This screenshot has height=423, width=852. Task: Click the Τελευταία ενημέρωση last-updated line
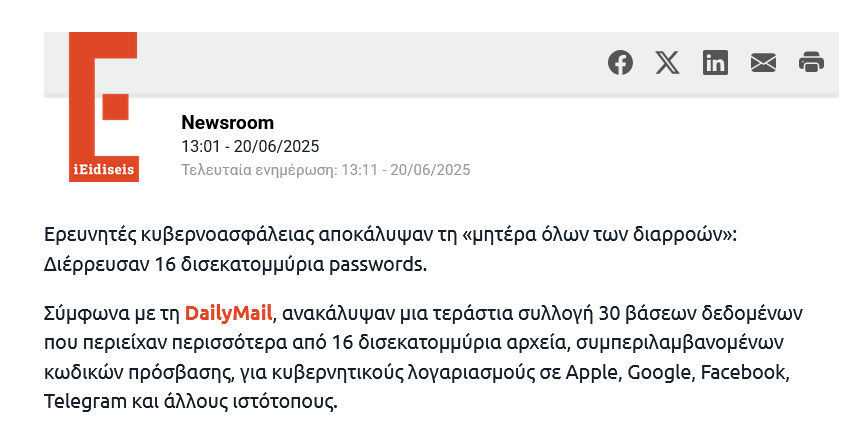[x=325, y=170]
